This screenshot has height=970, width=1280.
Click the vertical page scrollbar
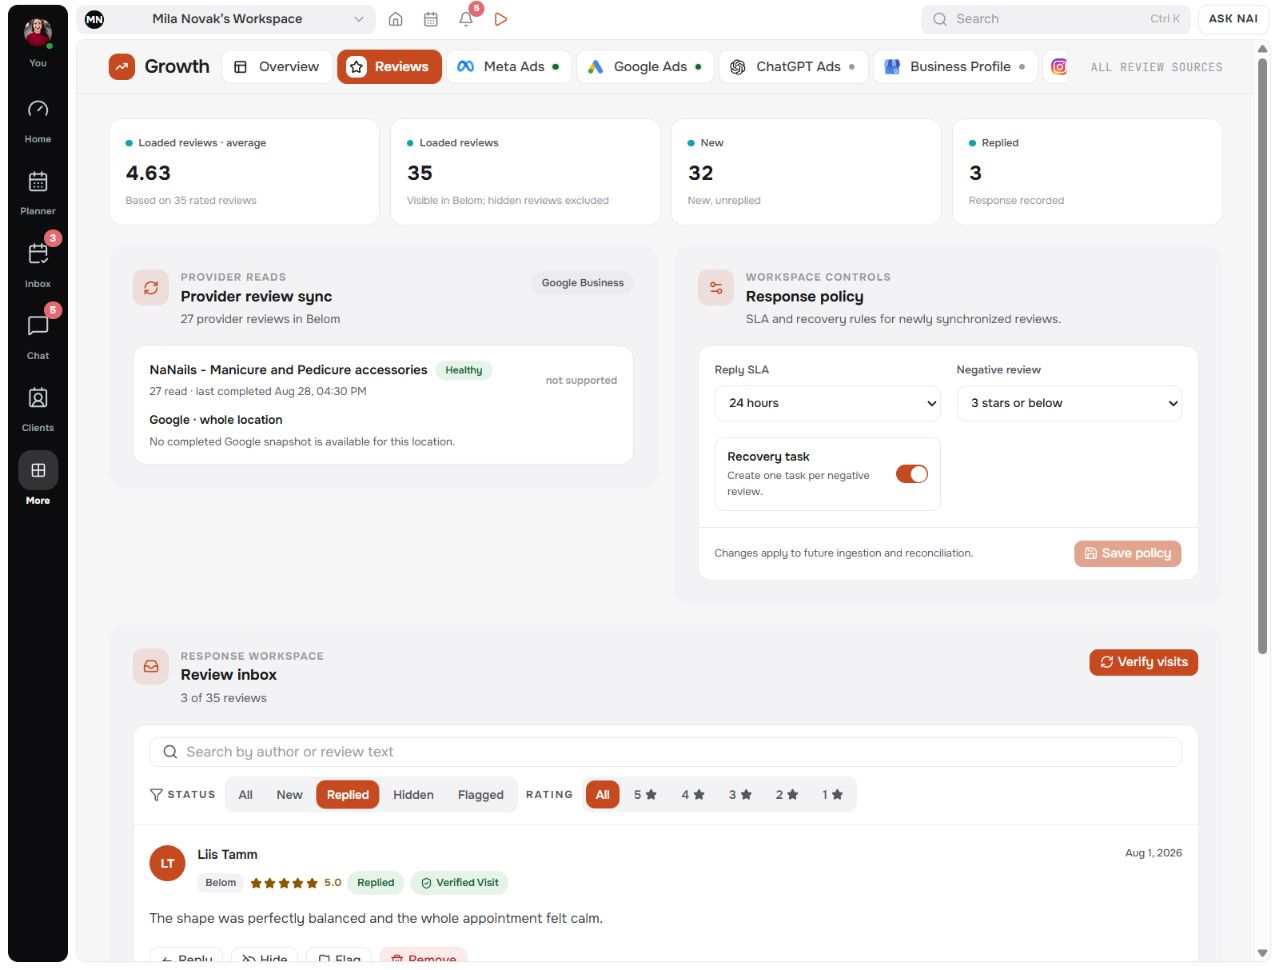tap(1262, 355)
